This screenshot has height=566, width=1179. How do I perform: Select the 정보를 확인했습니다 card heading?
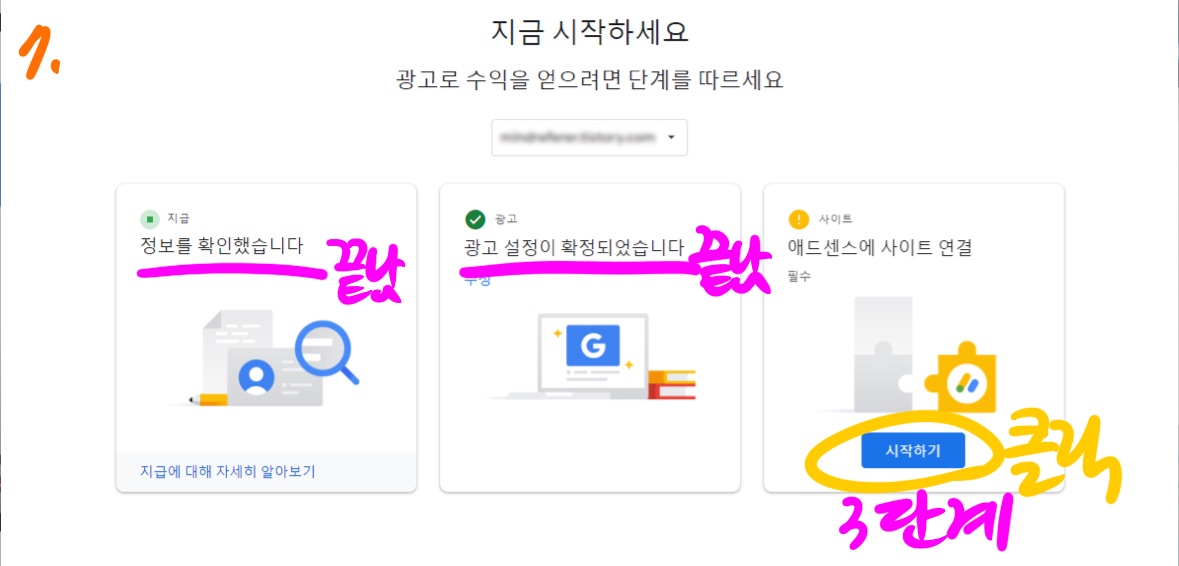tap(222, 245)
